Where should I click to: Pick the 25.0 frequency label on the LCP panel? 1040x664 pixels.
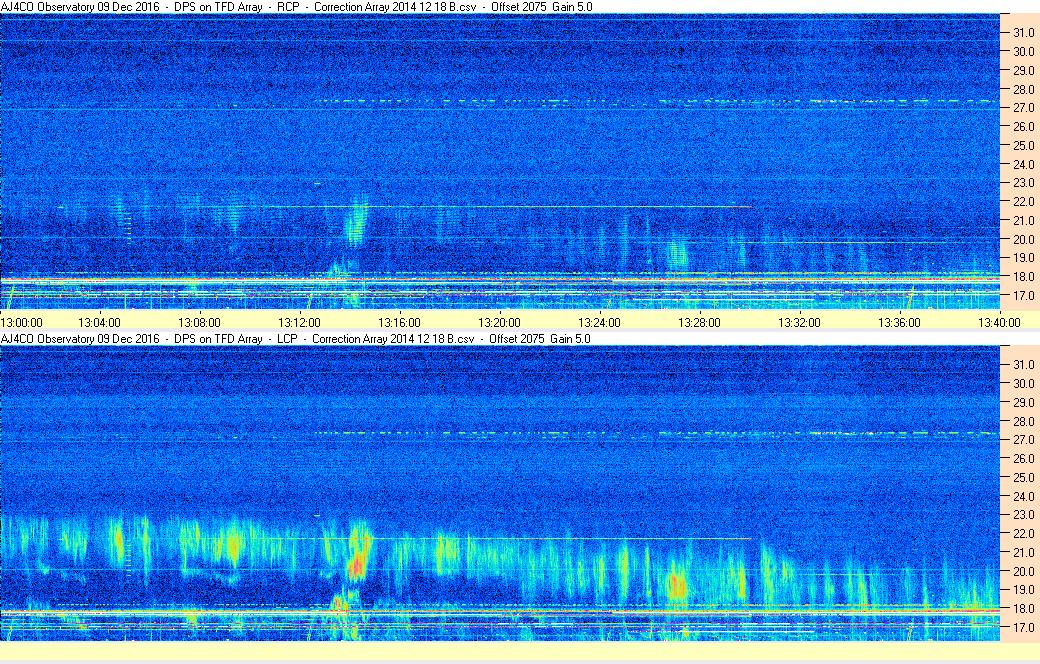point(1023,478)
